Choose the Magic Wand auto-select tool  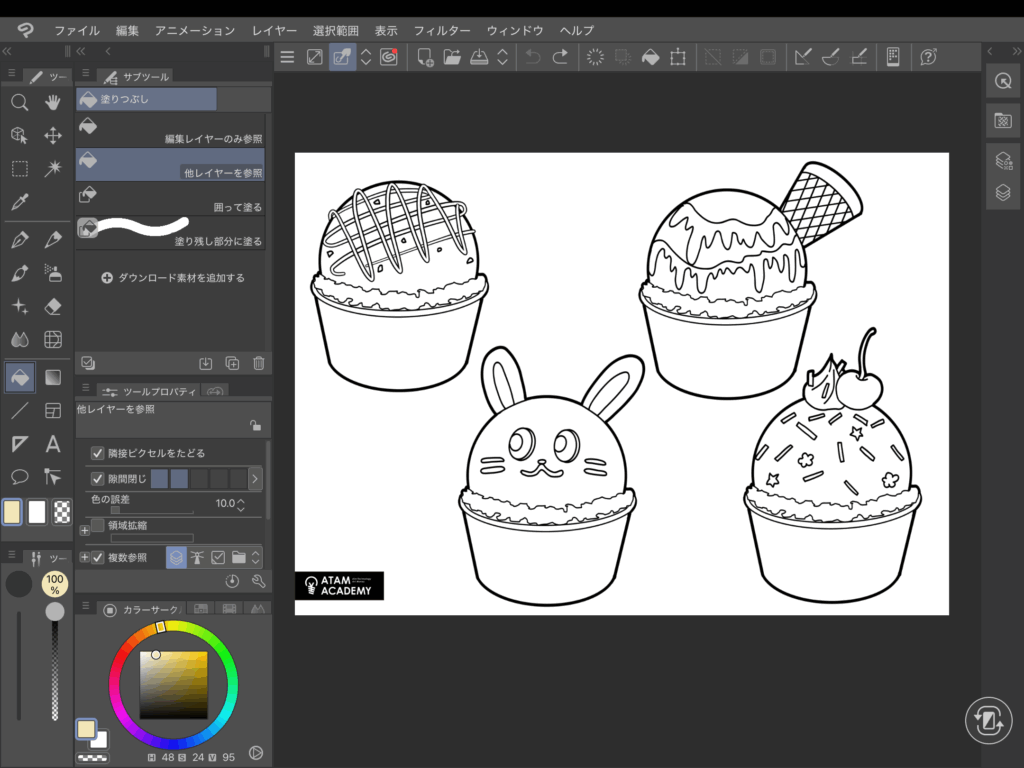point(54,168)
